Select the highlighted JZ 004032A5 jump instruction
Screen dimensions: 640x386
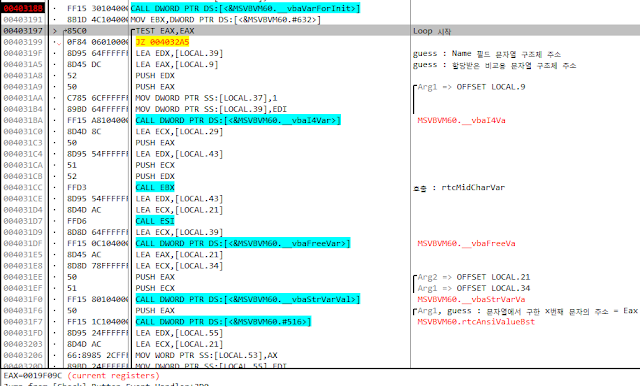[162, 42]
